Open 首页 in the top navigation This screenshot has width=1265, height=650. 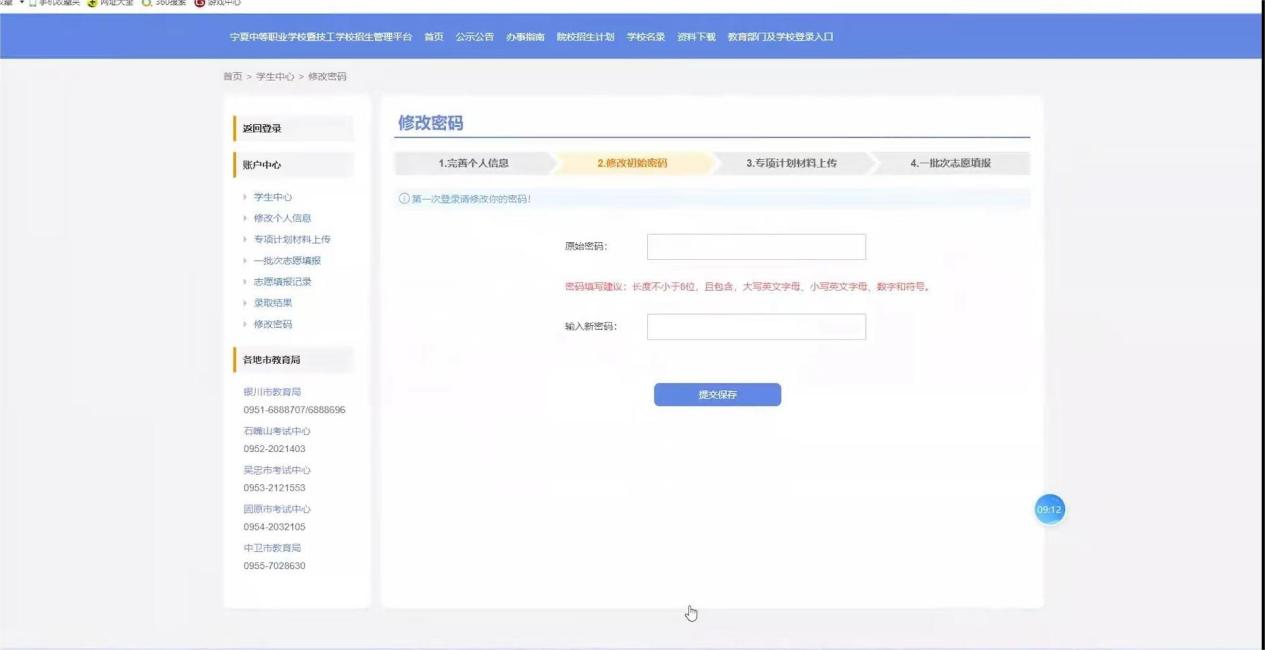coord(433,37)
